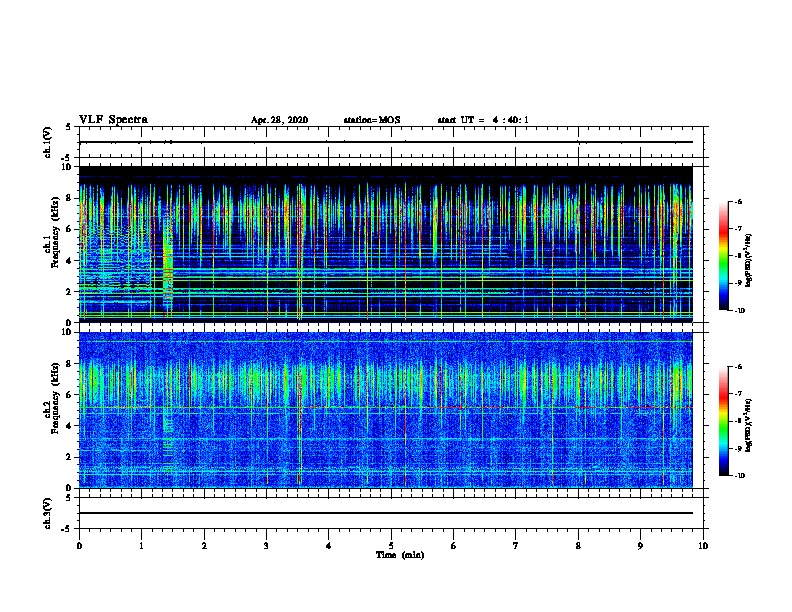
Task: Click time axis tick label "9"
Action: point(640,546)
